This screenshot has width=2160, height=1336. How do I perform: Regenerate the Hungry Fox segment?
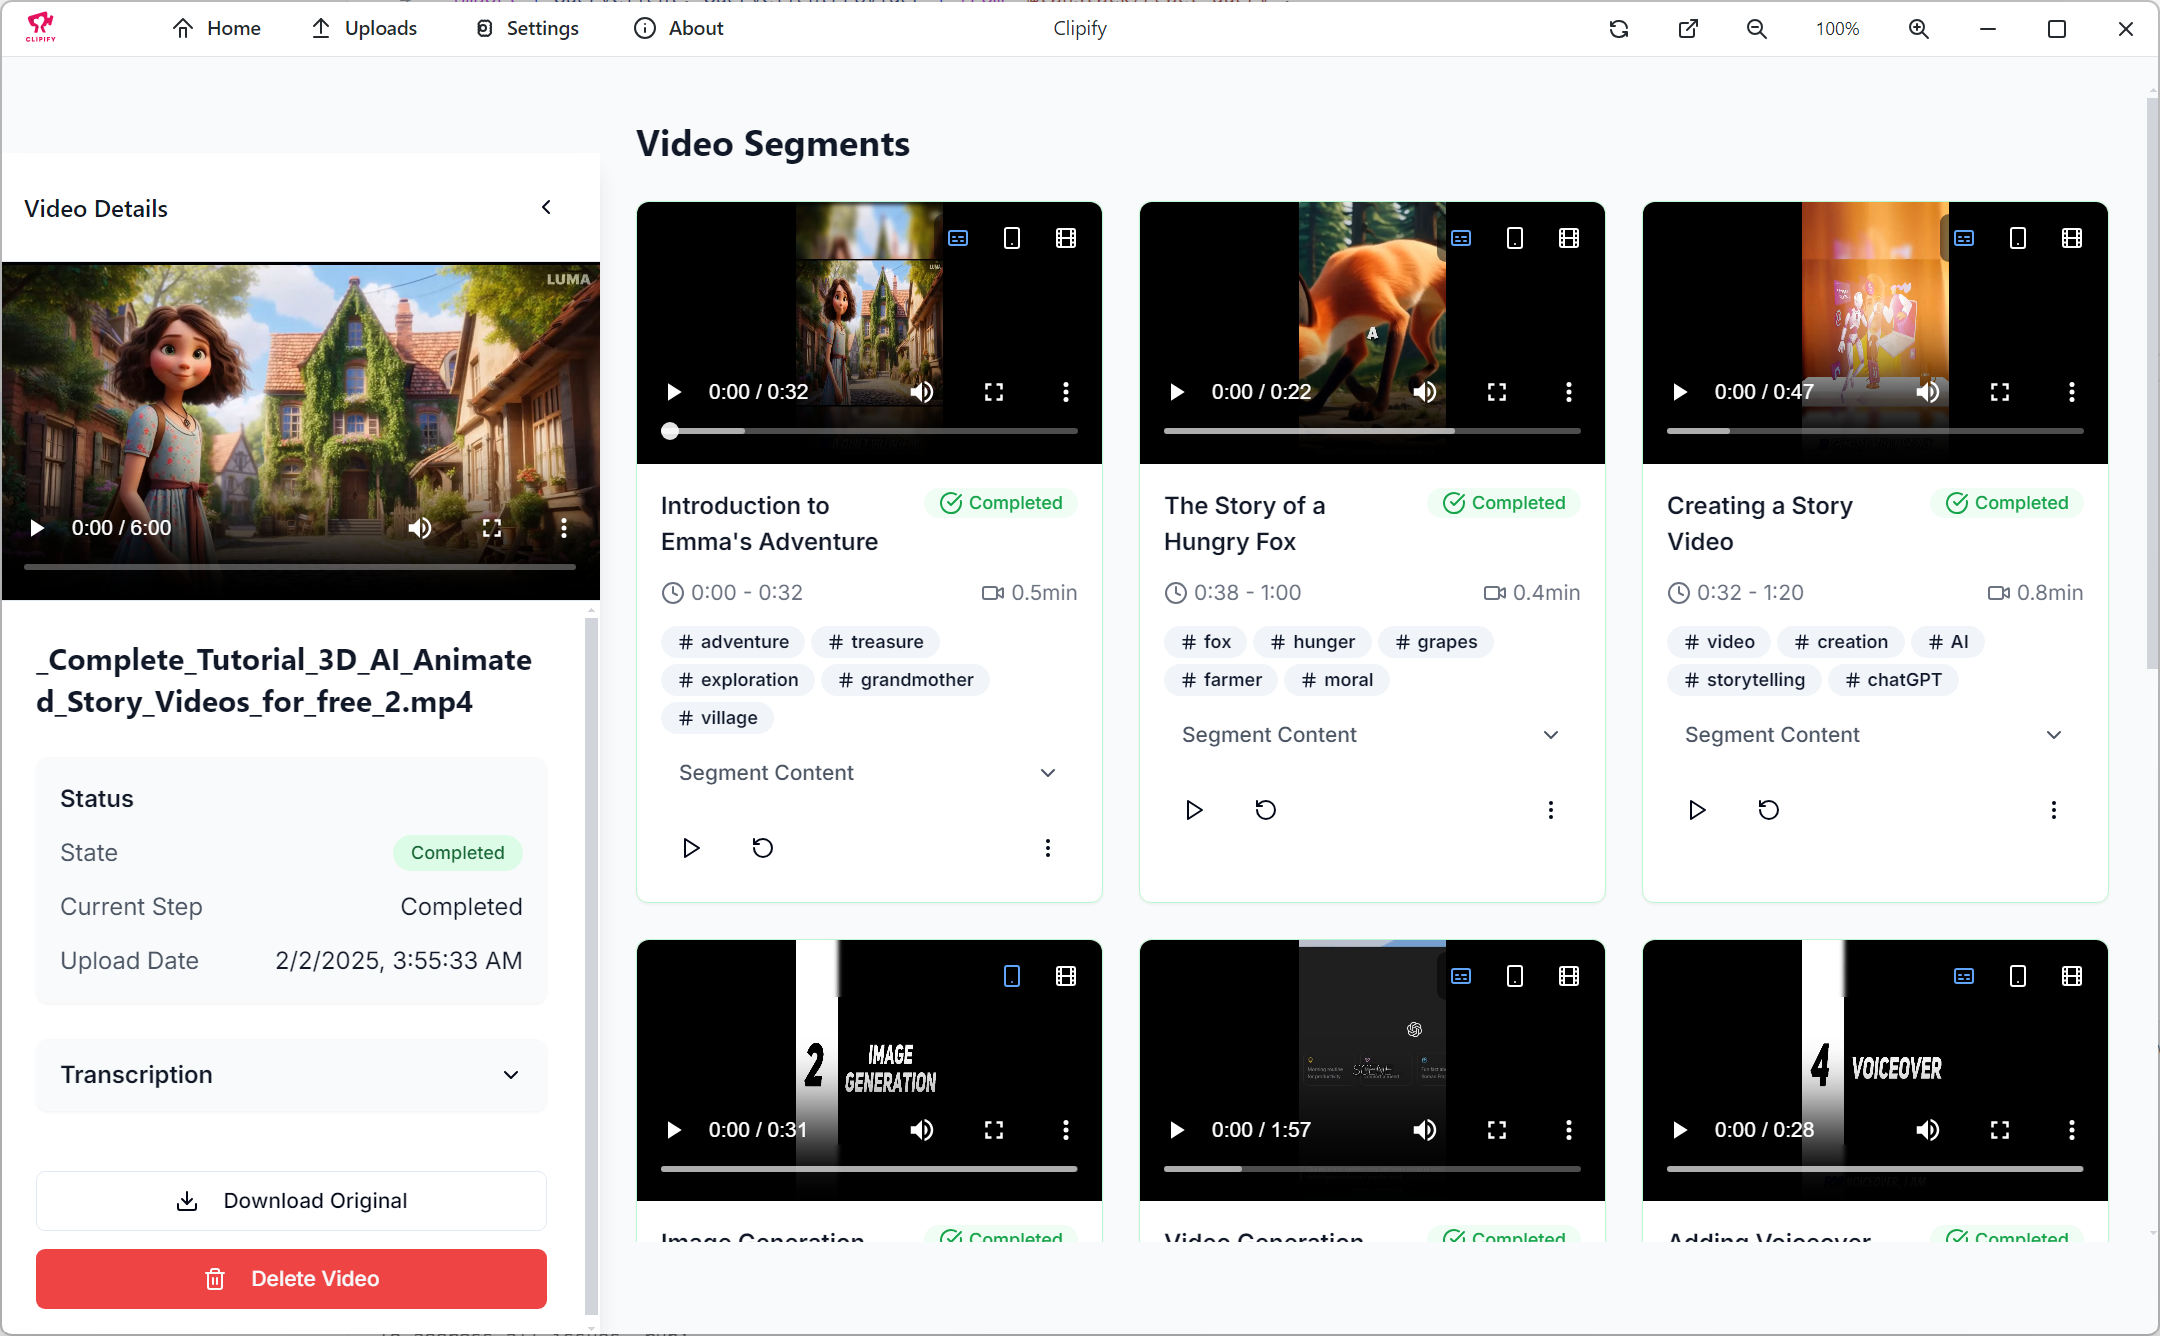point(1266,810)
